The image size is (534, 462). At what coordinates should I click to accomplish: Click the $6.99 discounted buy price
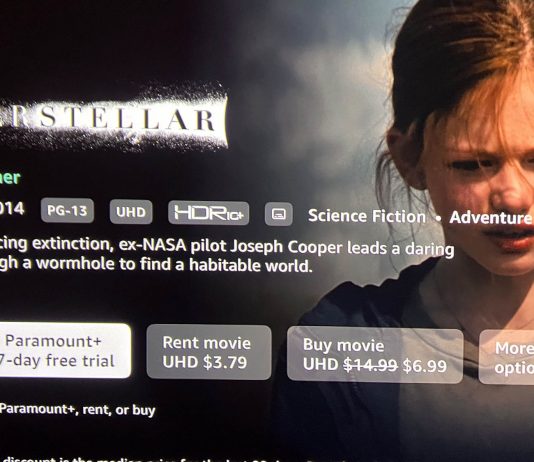pyautogui.click(x=424, y=366)
